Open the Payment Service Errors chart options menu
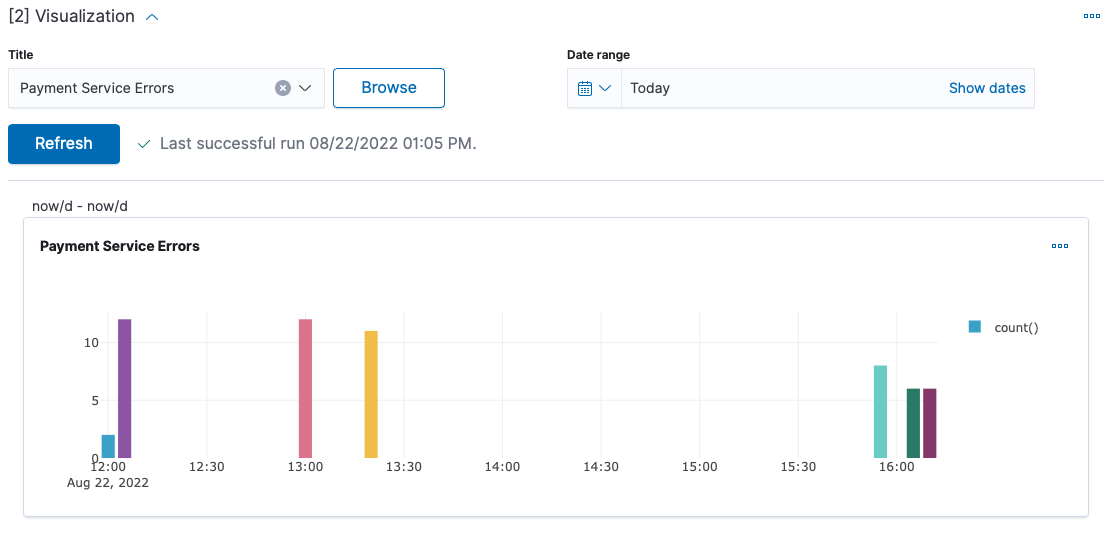This screenshot has height=540, width=1112. 1060,246
